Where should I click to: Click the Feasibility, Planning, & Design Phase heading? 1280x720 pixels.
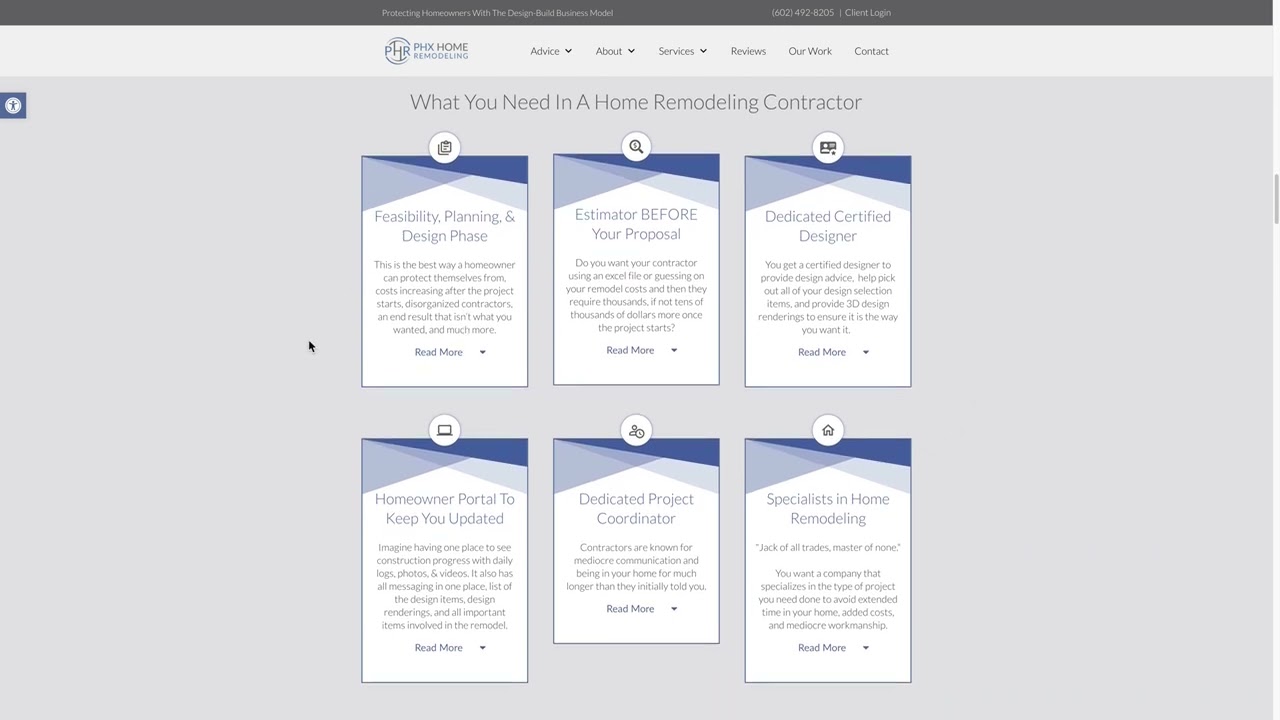(x=445, y=226)
